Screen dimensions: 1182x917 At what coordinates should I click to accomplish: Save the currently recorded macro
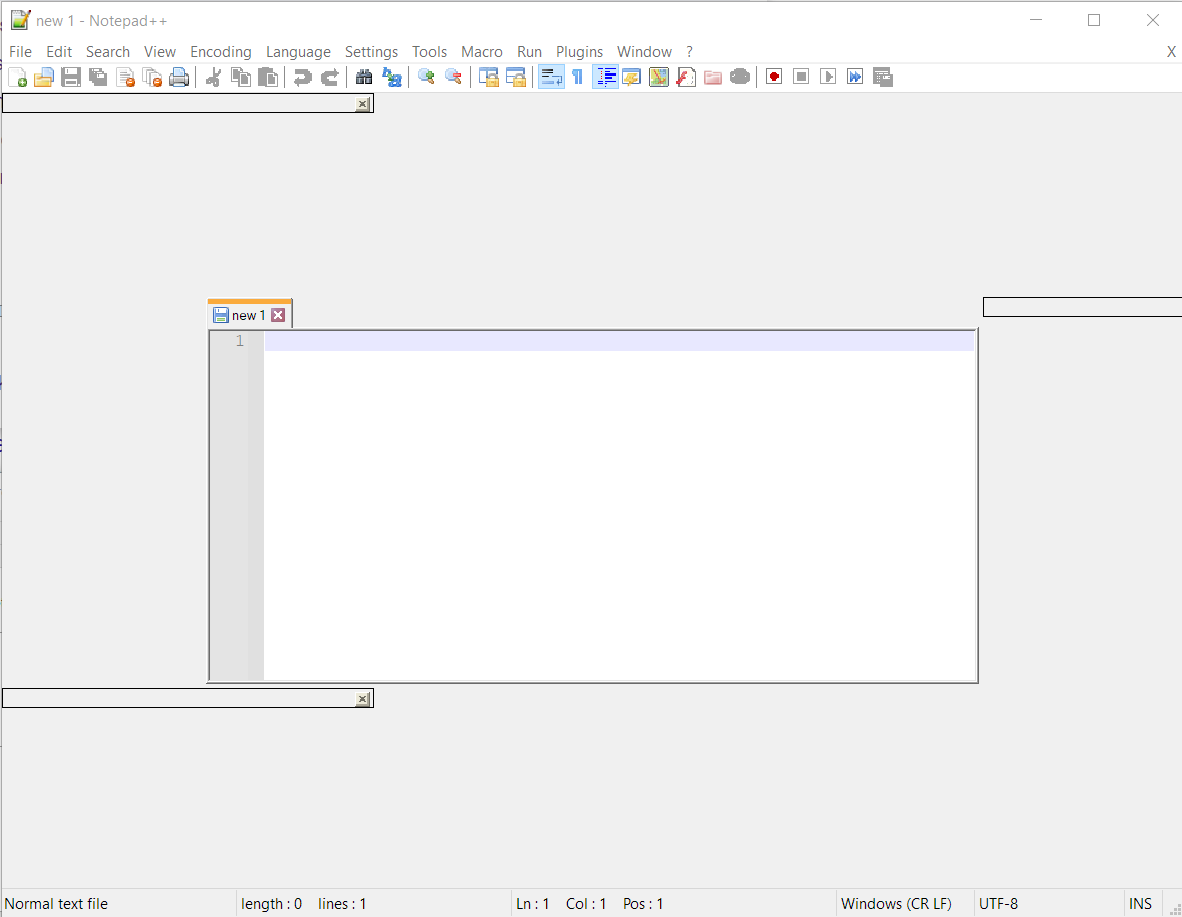point(883,77)
